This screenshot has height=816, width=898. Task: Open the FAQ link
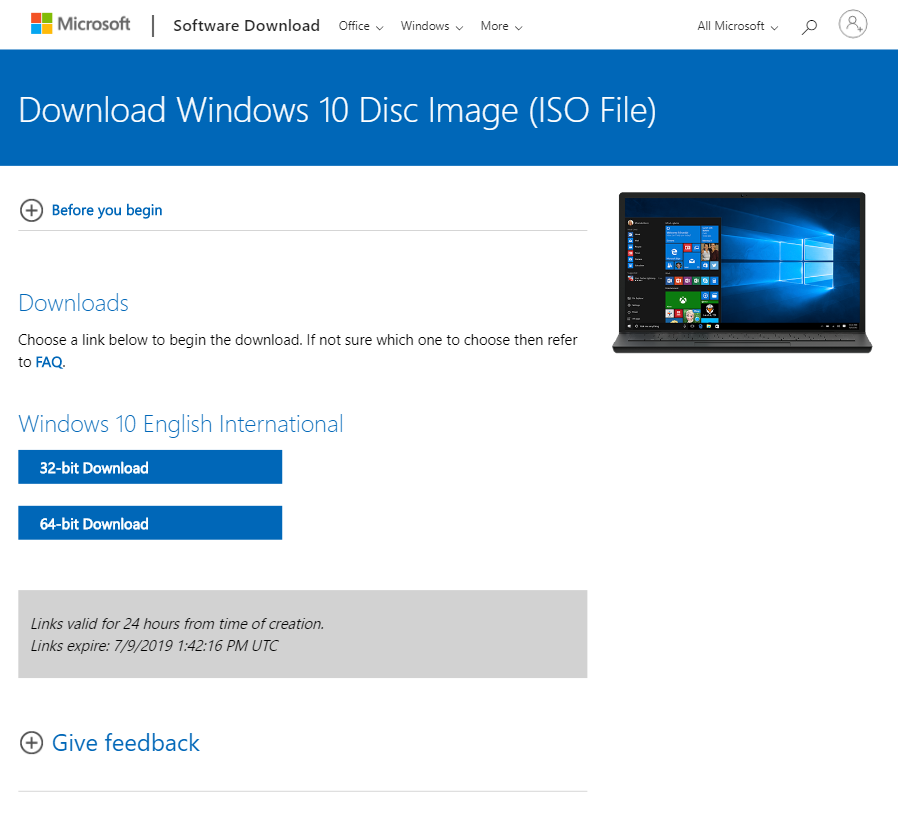coord(49,362)
